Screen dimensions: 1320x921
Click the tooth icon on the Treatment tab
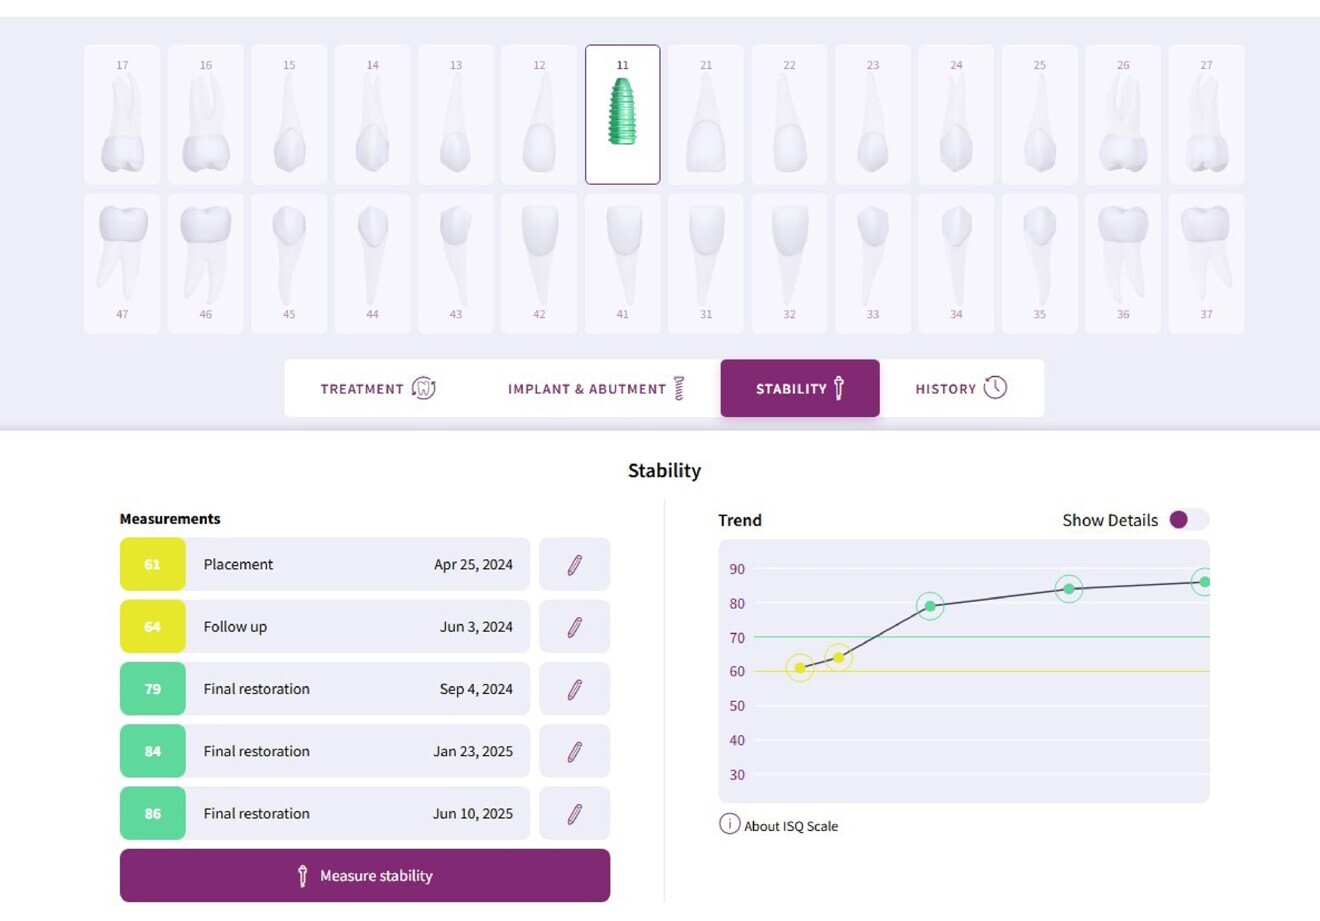pyautogui.click(x=424, y=388)
